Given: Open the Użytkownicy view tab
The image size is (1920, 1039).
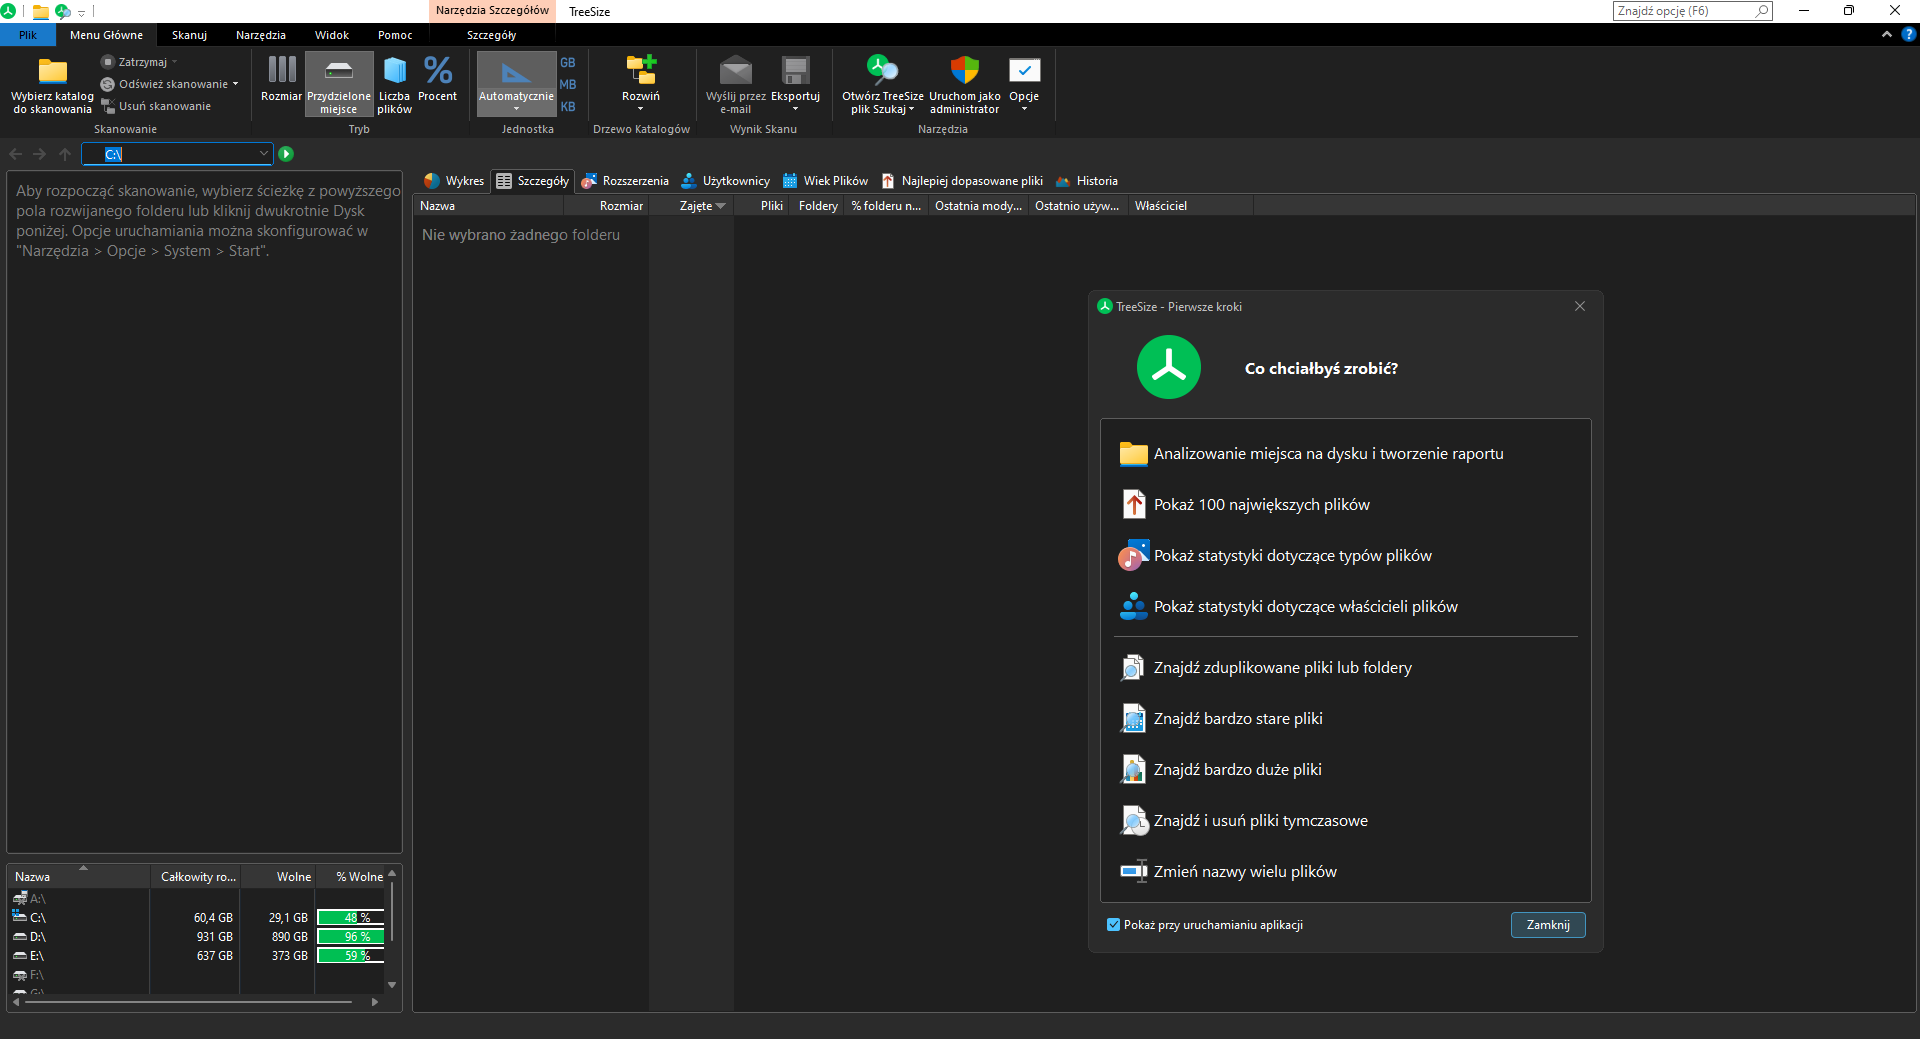Looking at the screenshot, I should 726,181.
